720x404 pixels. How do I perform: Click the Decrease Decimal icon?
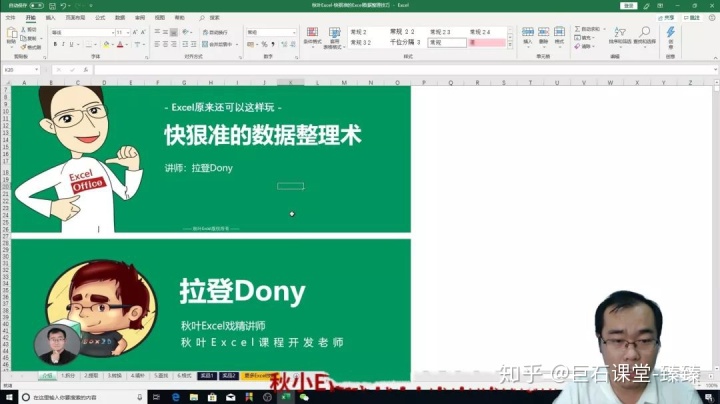pyautogui.click(x=292, y=45)
